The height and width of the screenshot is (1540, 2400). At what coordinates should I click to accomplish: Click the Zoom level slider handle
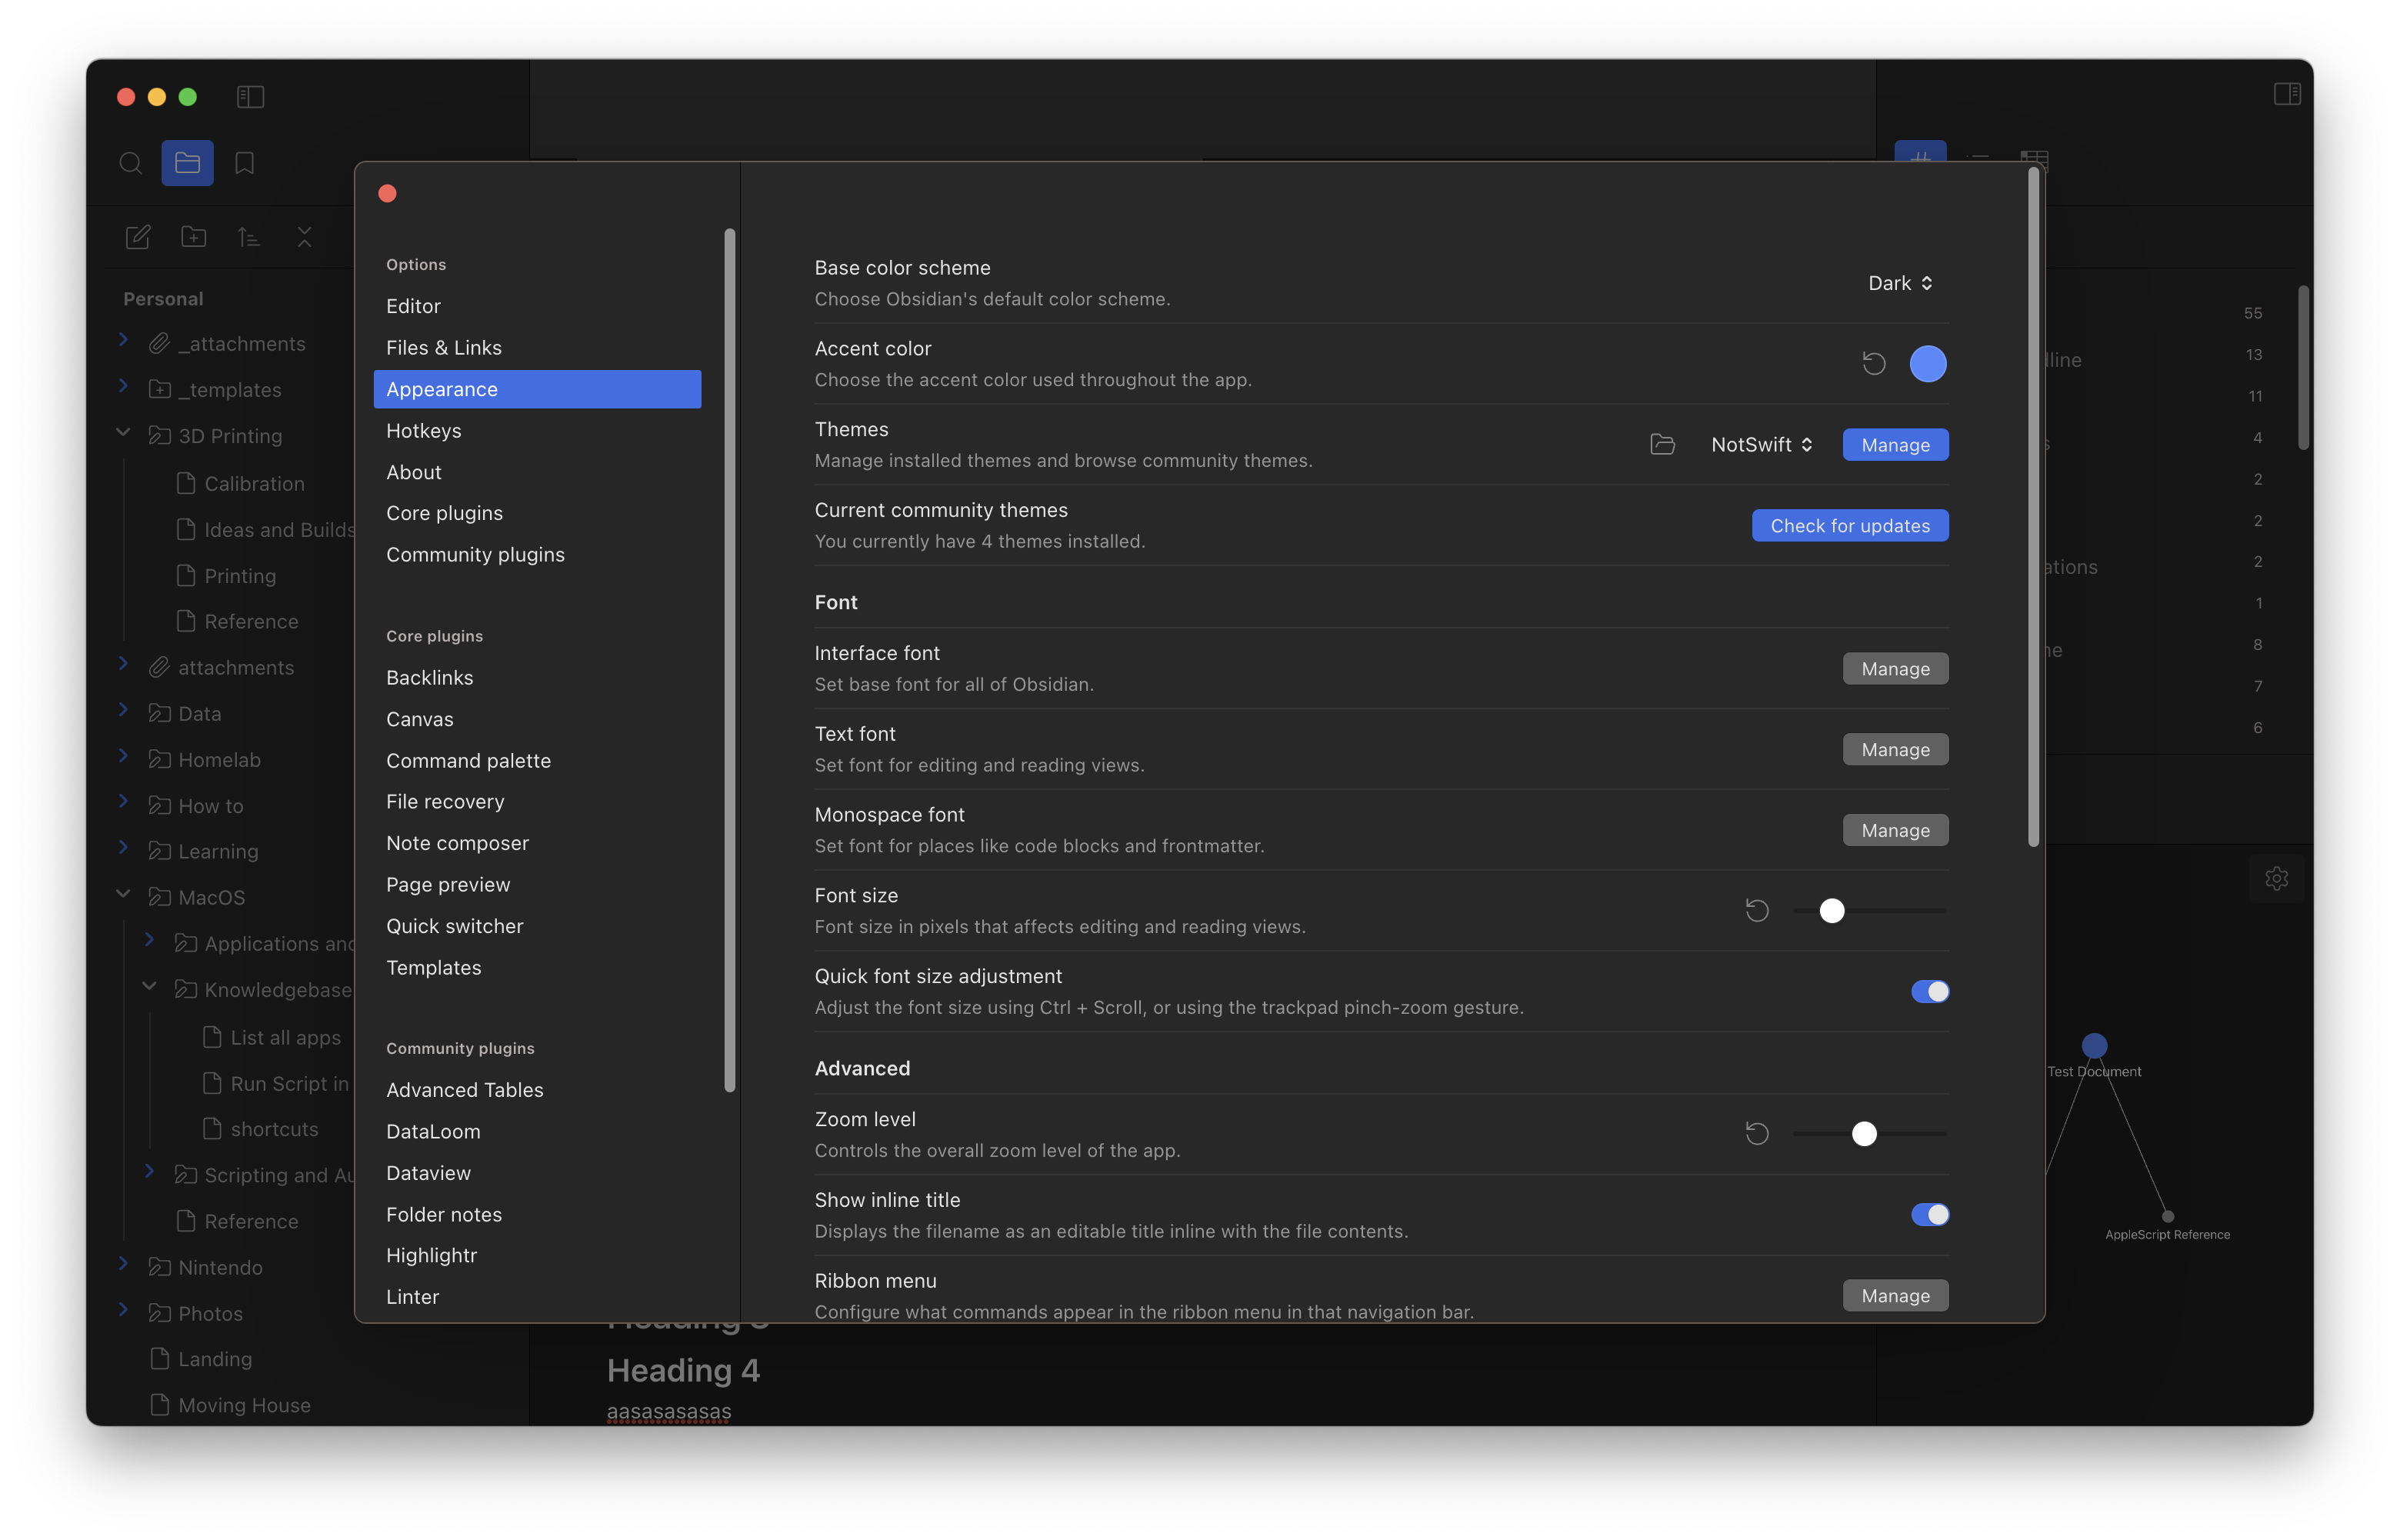click(x=1864, y=1134)
